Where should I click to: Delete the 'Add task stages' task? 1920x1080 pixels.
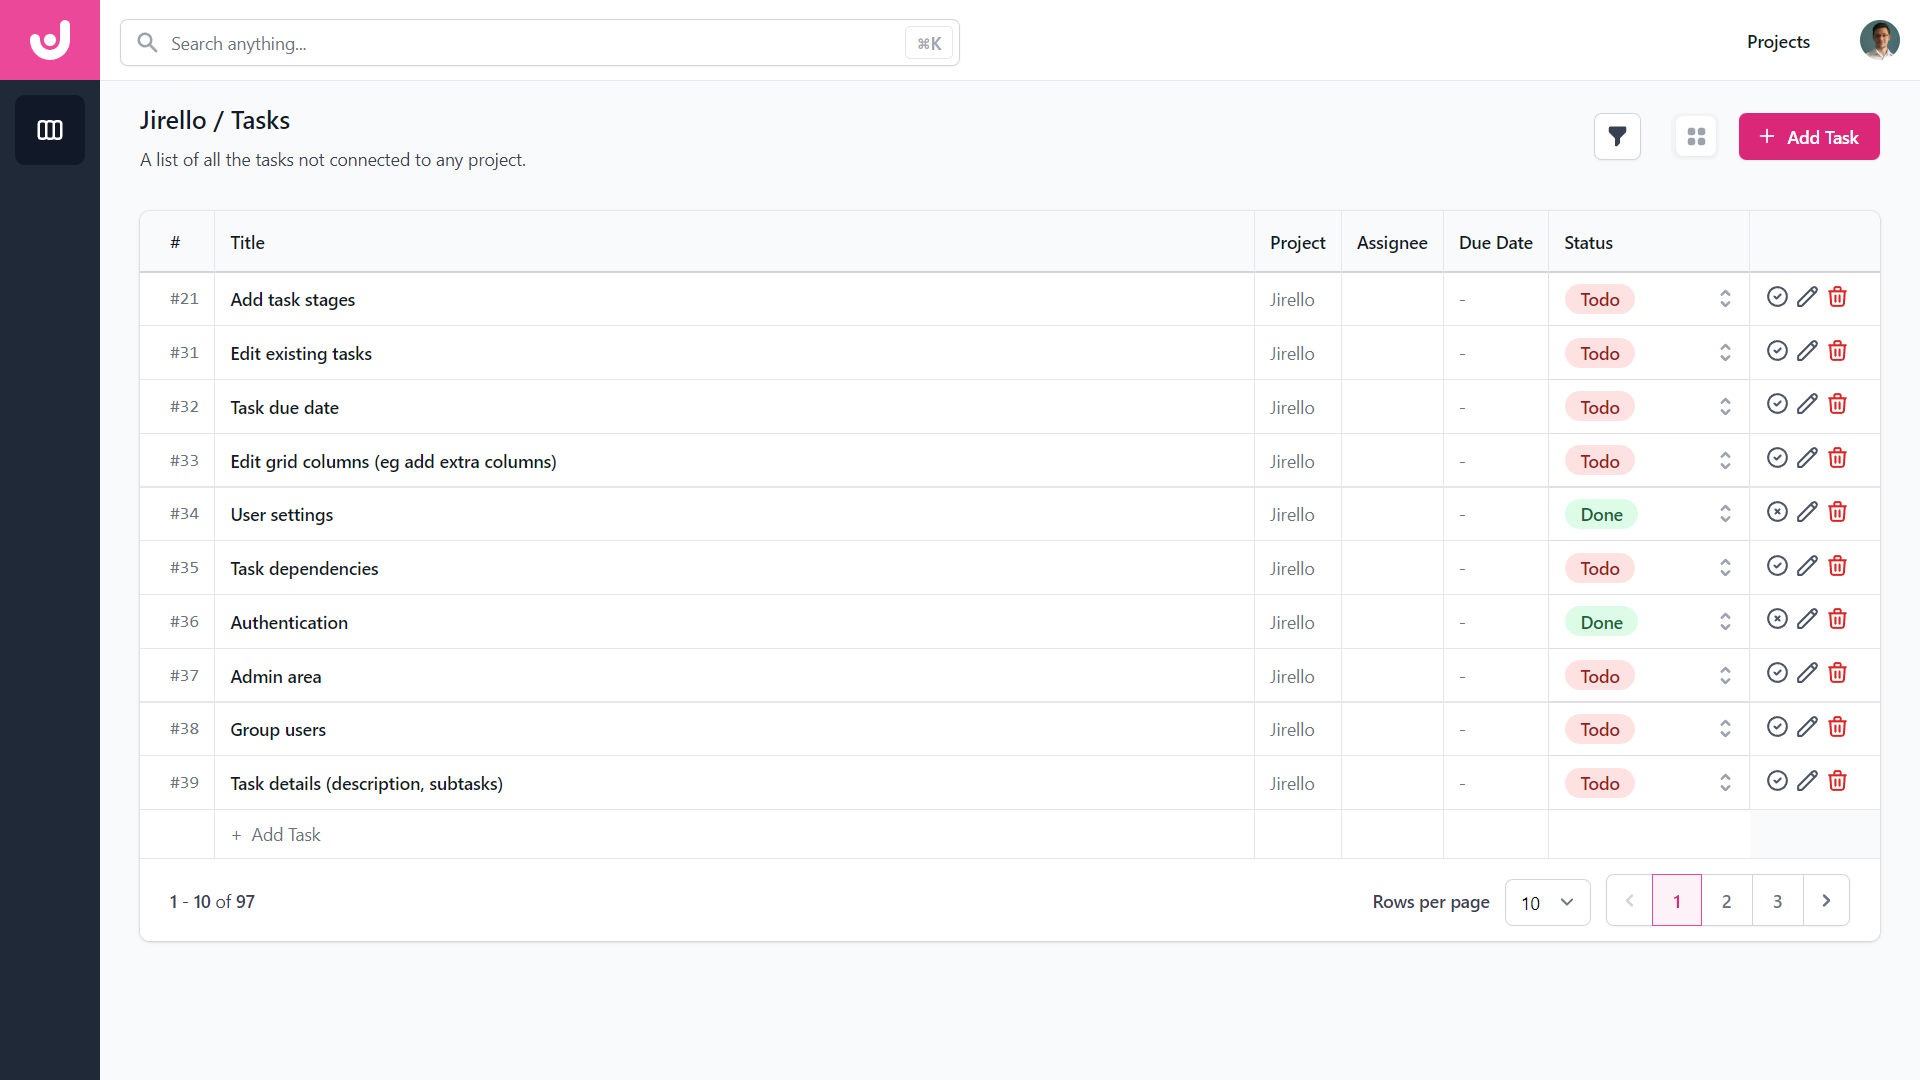(x=1837, y=297)
